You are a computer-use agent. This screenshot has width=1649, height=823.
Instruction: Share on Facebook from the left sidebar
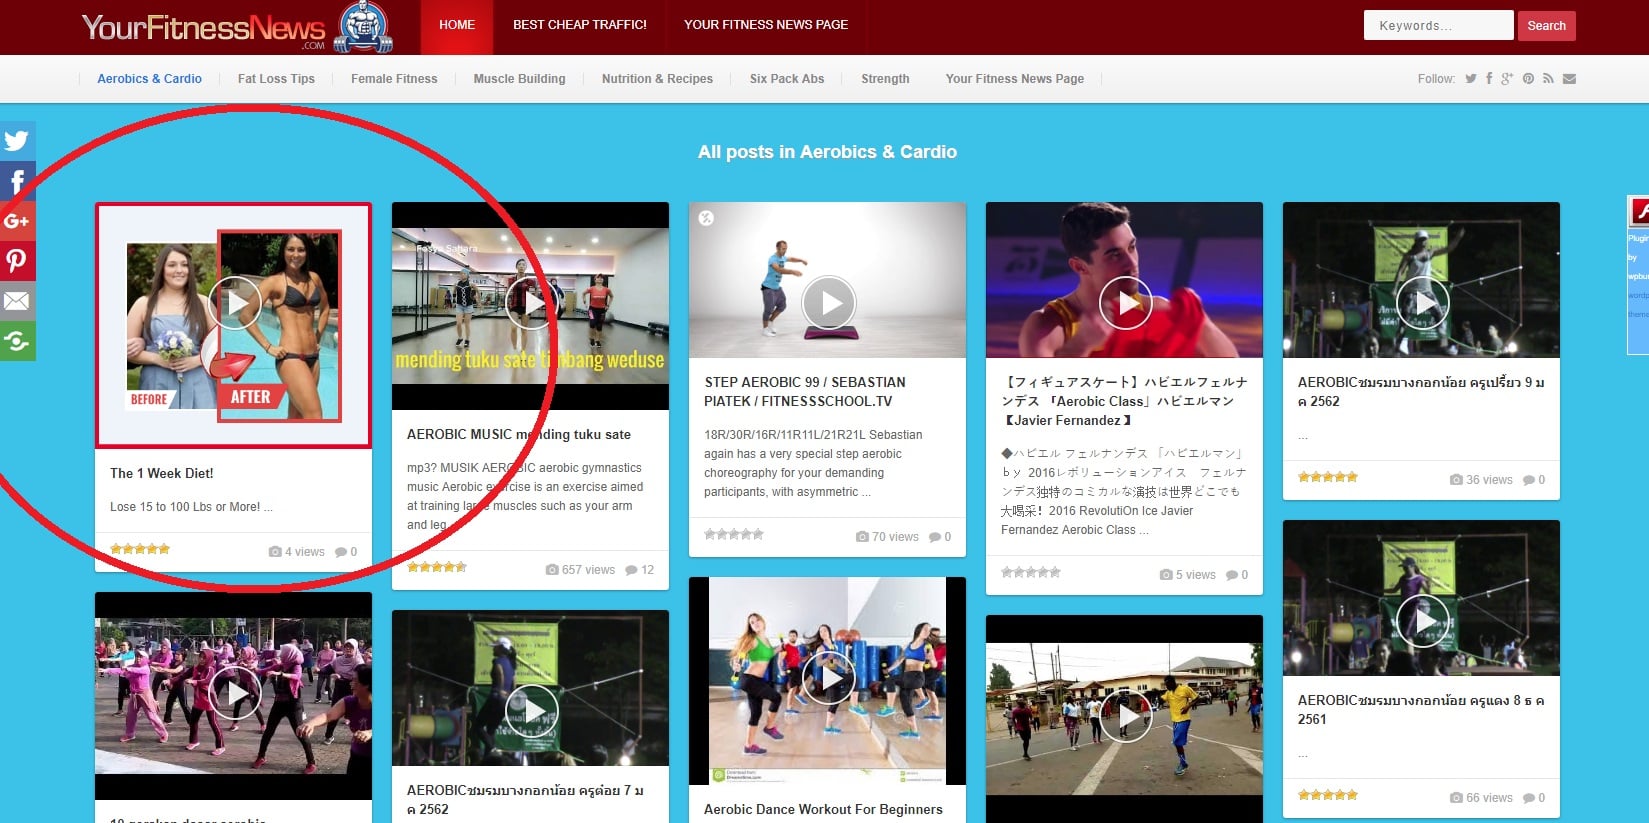coord(17,181)
